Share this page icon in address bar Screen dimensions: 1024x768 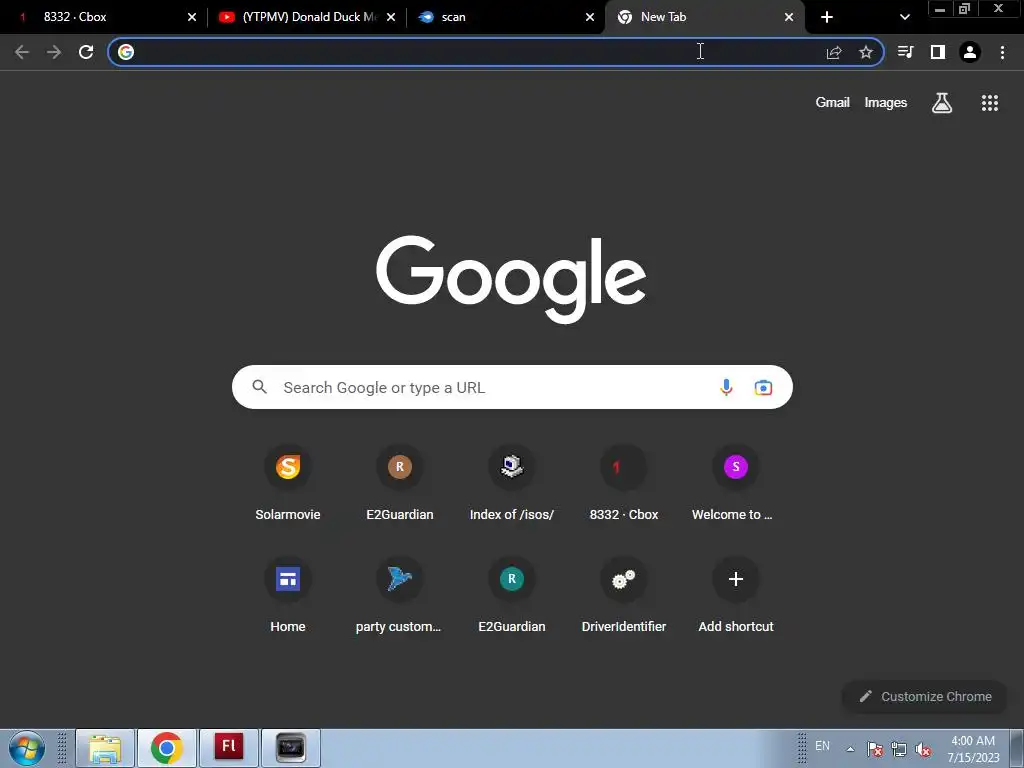pos(834,52)
